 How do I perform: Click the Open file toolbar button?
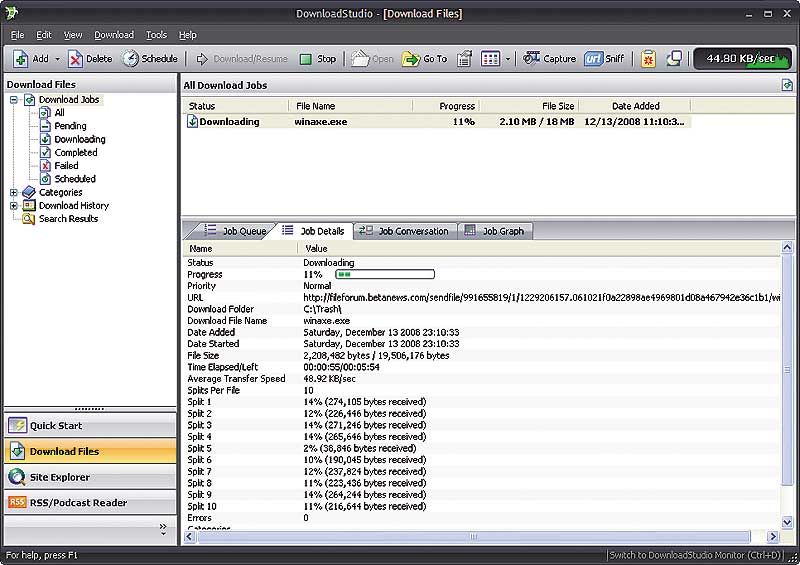(x=372, y=59)
